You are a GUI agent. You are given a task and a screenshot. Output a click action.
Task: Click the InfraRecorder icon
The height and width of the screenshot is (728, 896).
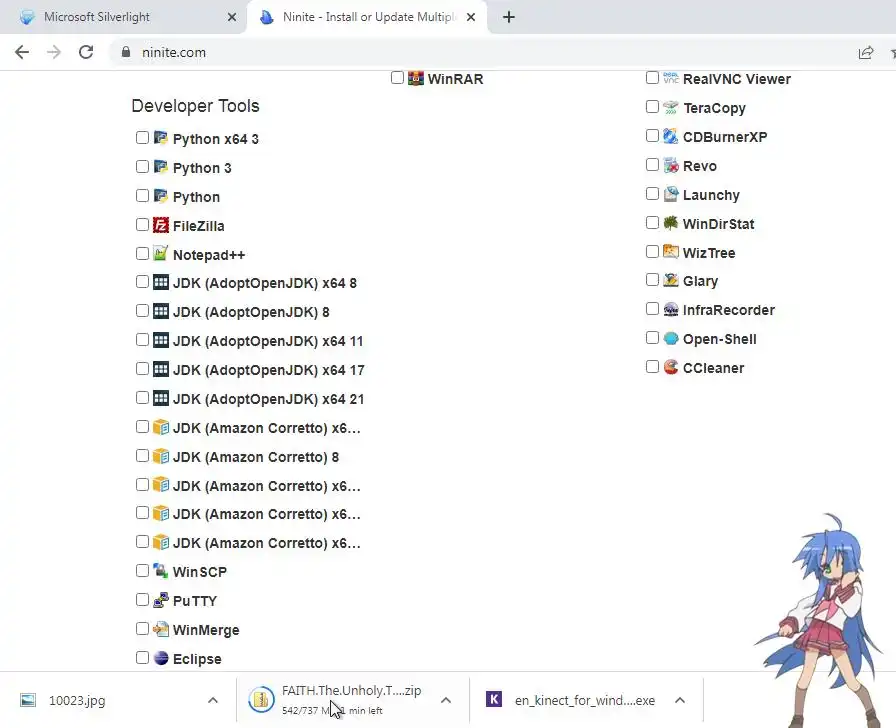[x=671, y=309]
